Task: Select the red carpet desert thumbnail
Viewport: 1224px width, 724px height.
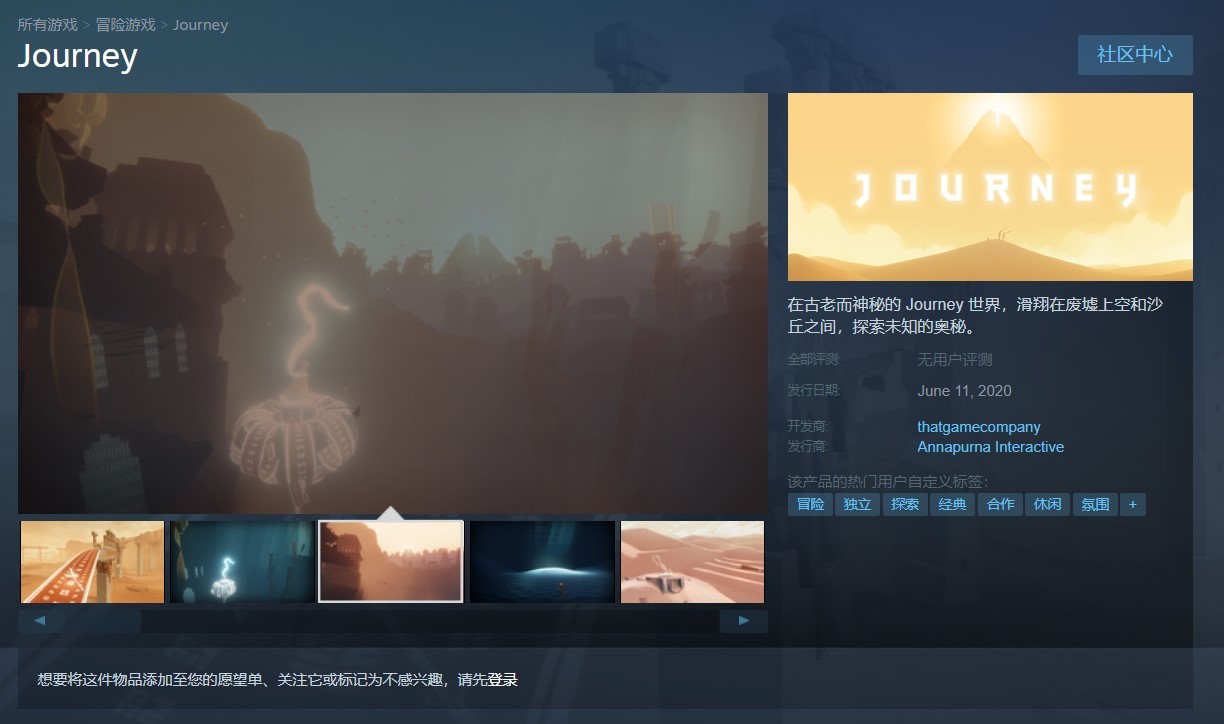Action: click(x=92, y=562)
